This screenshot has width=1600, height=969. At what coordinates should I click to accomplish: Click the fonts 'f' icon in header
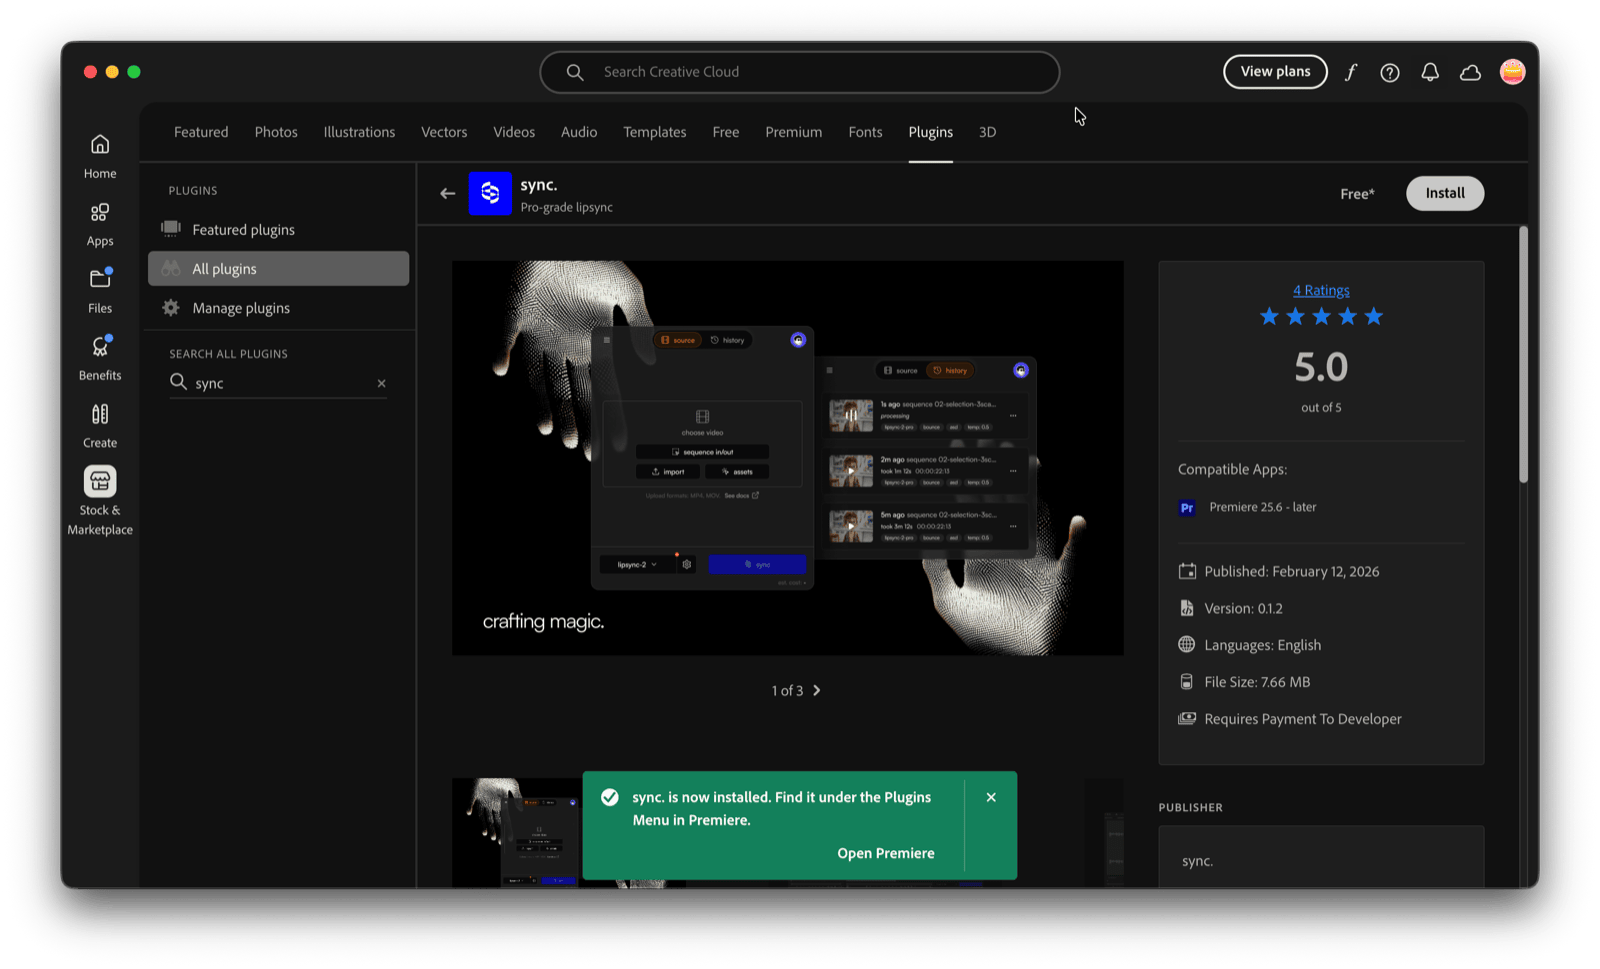tap(1350, 72)
